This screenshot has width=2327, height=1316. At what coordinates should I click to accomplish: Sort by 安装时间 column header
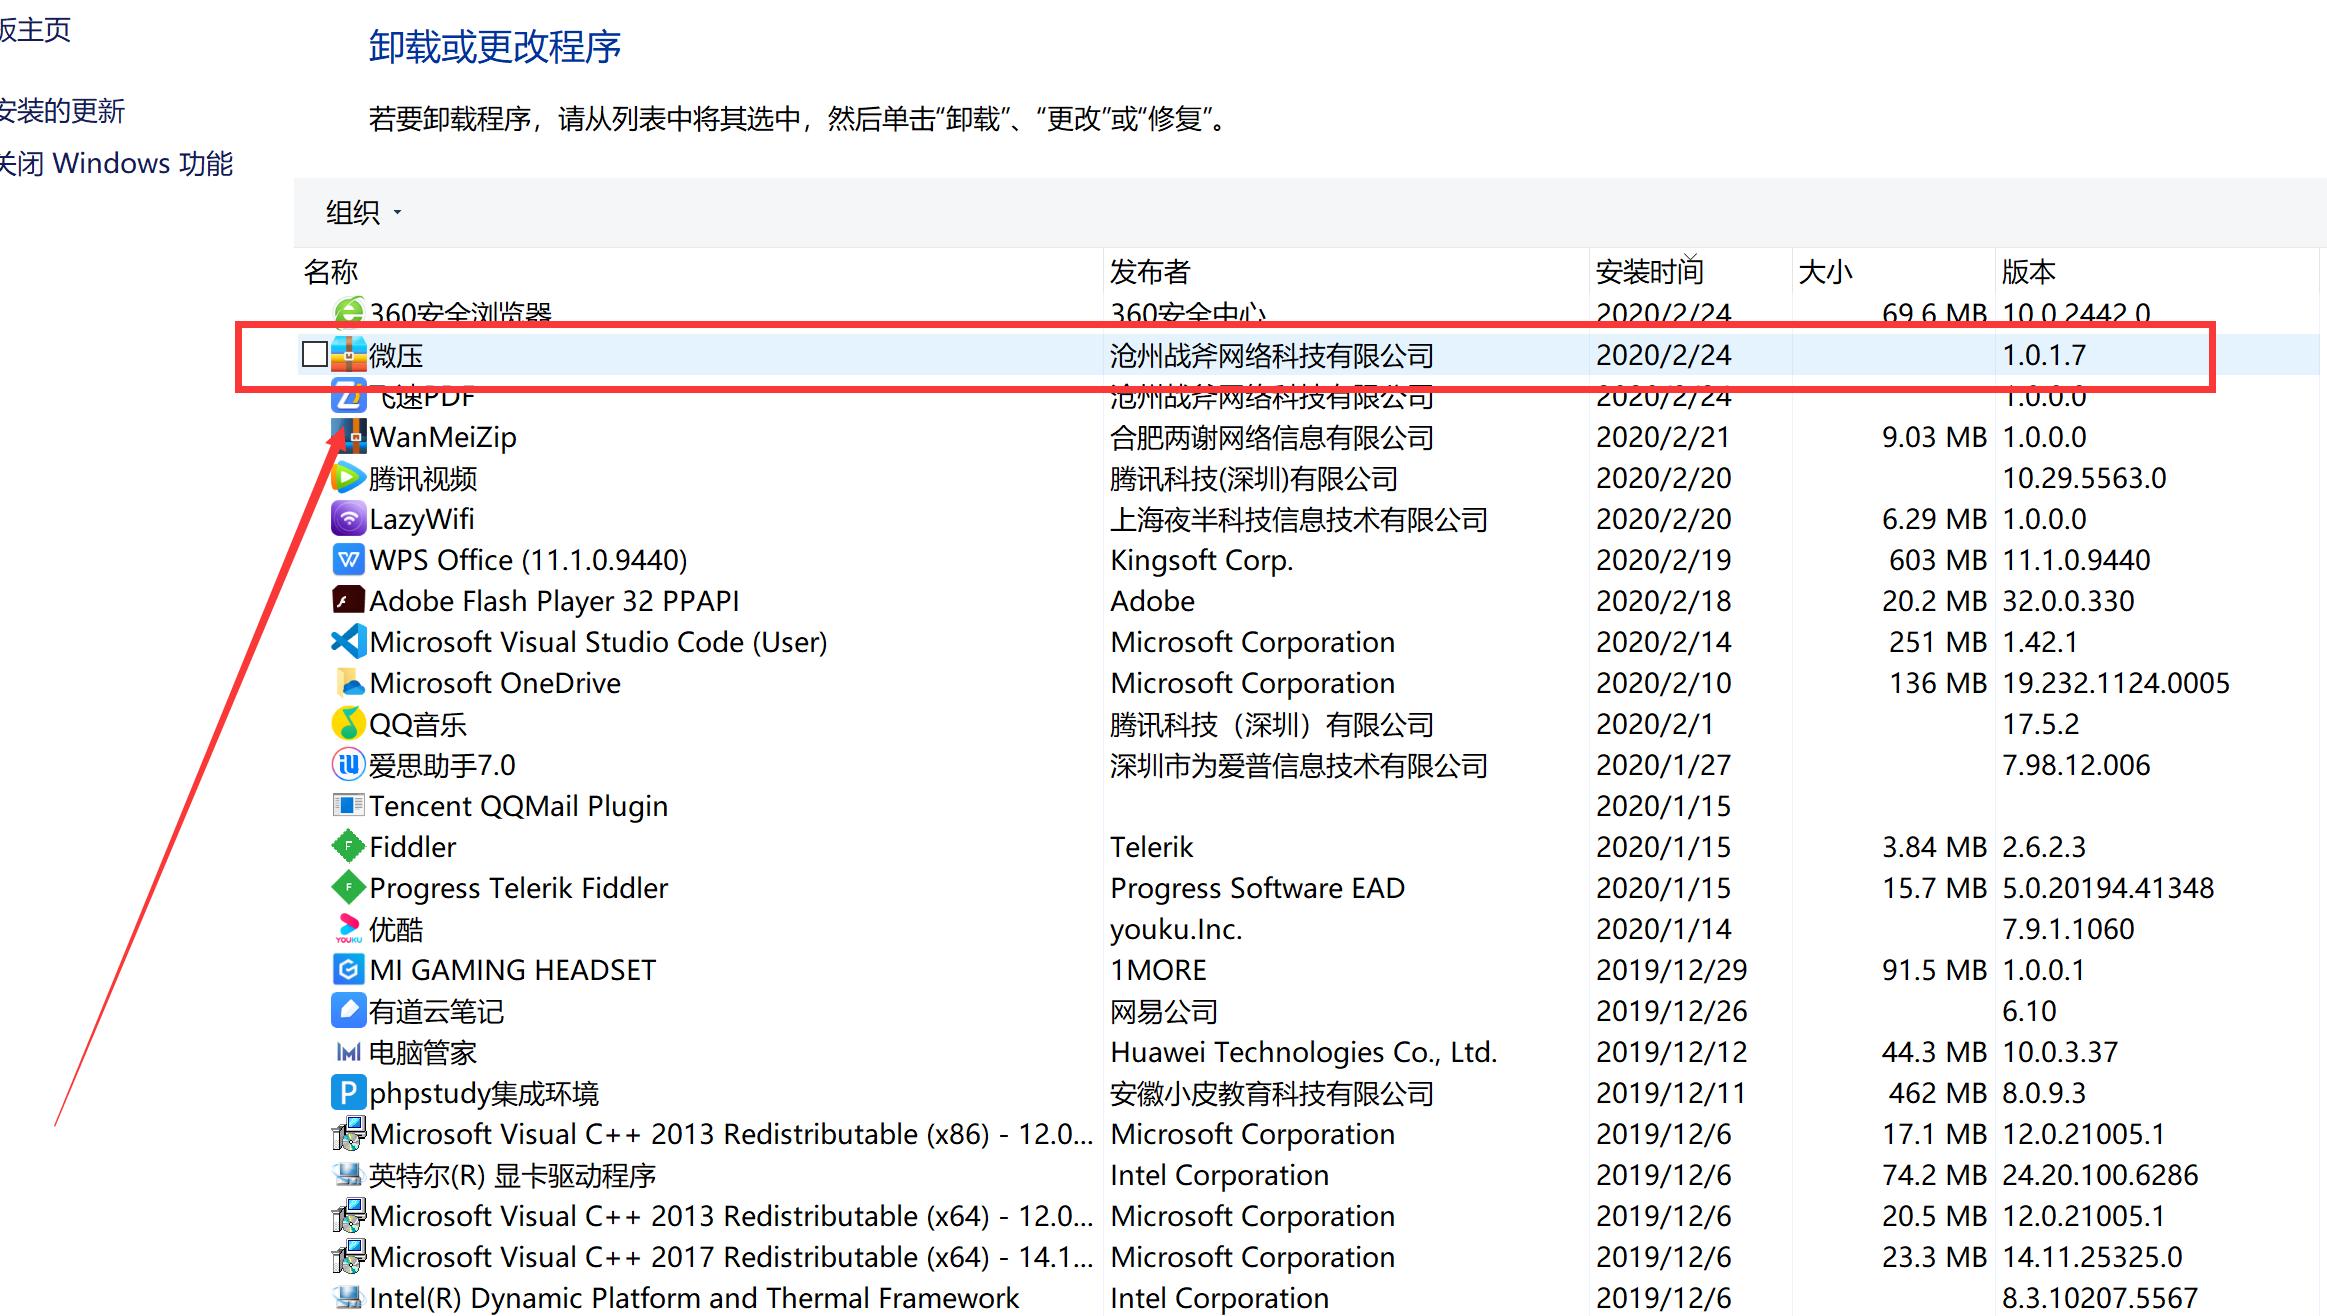pyautogui.click(x=1649, y=272)
